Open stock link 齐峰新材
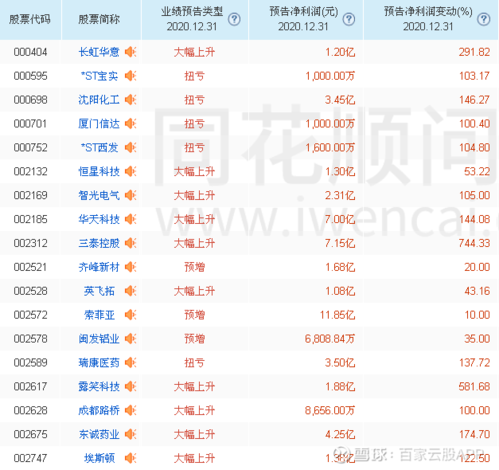The height and width of the screenshot is (470, 499). [99, 267]
